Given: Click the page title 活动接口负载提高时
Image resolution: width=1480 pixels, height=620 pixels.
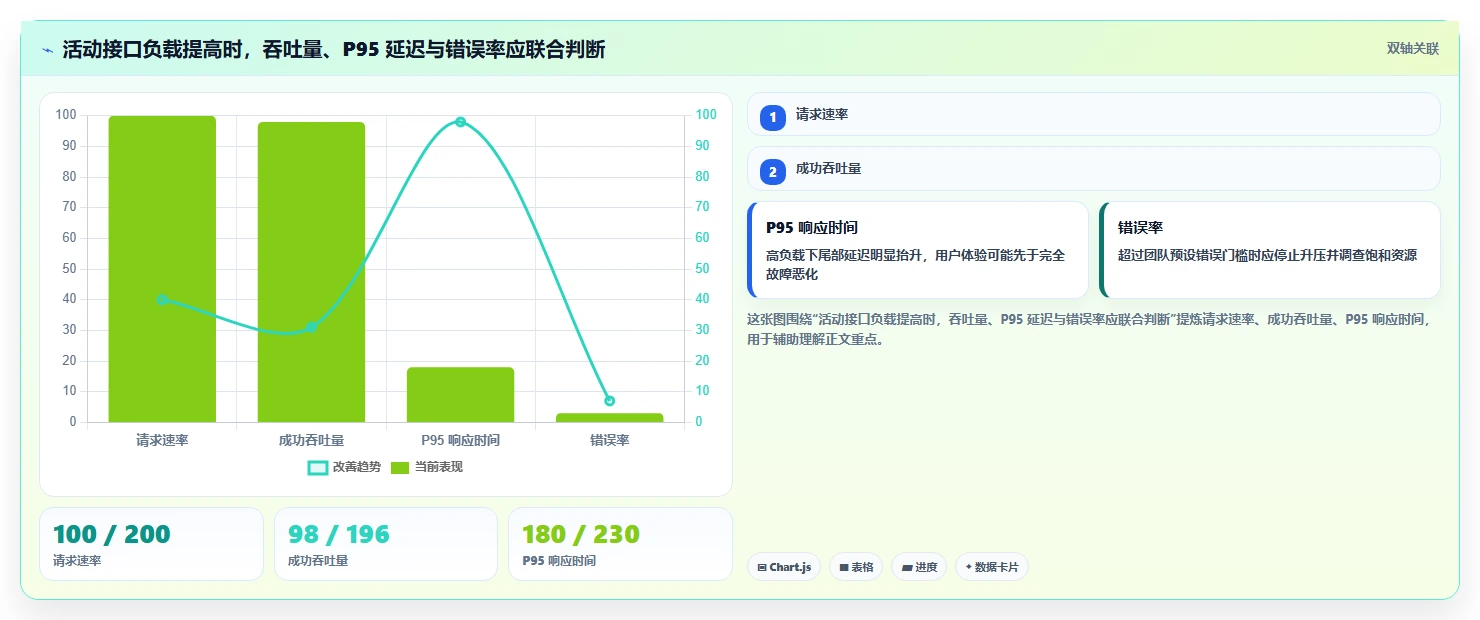Looking at the screenshot, I should click(333, 50).
